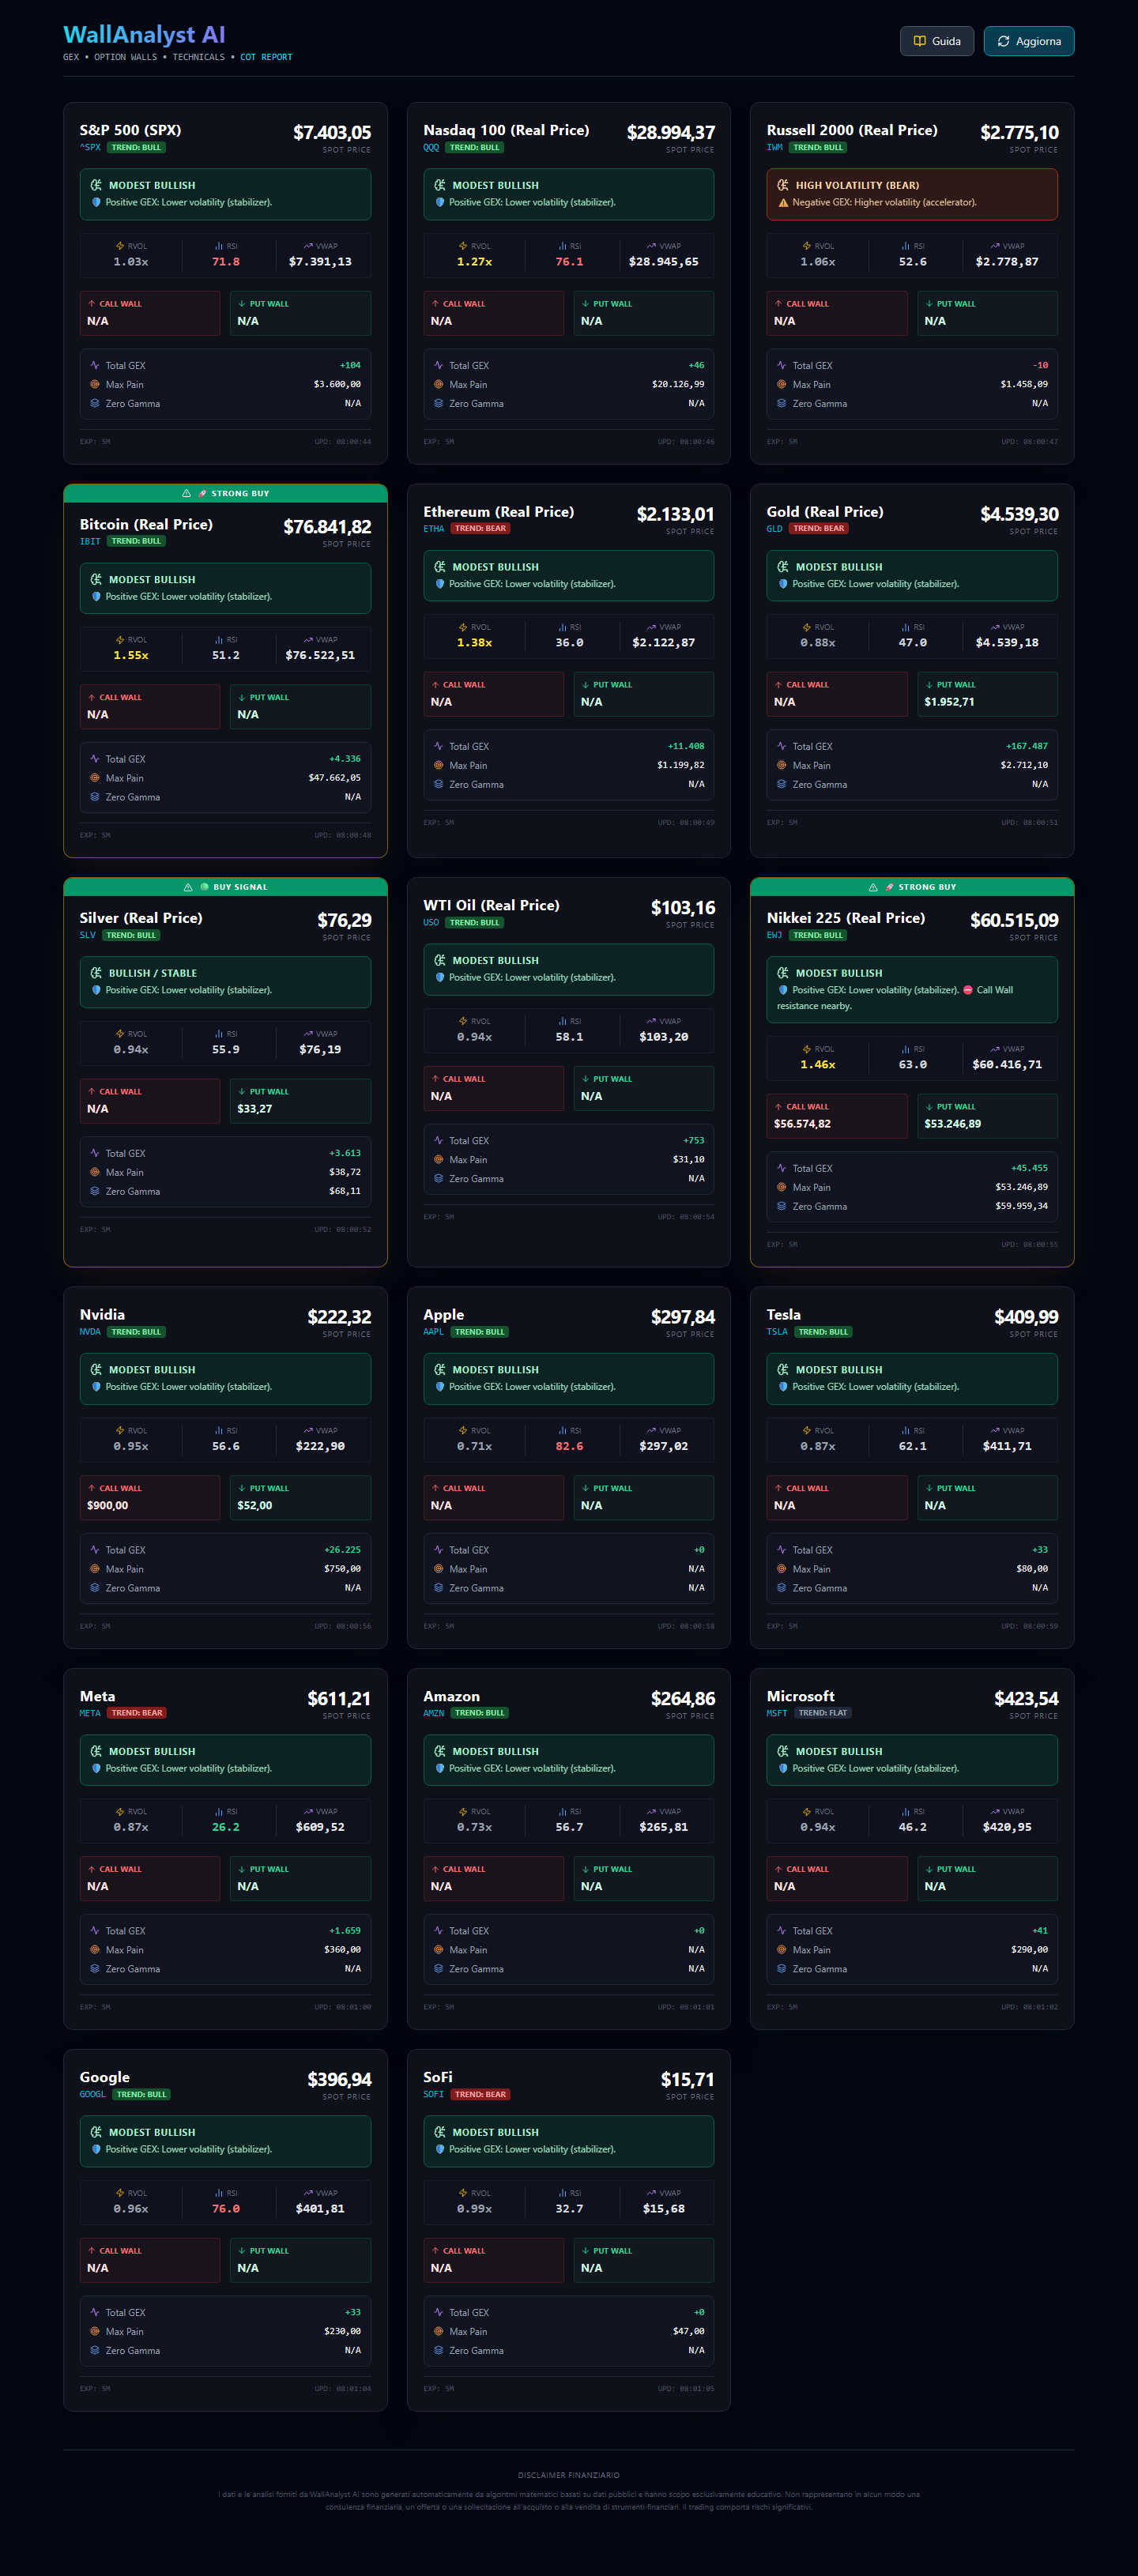Click the shield icon in Gold card
The image size is (1138, 2576).
[783, 584]
